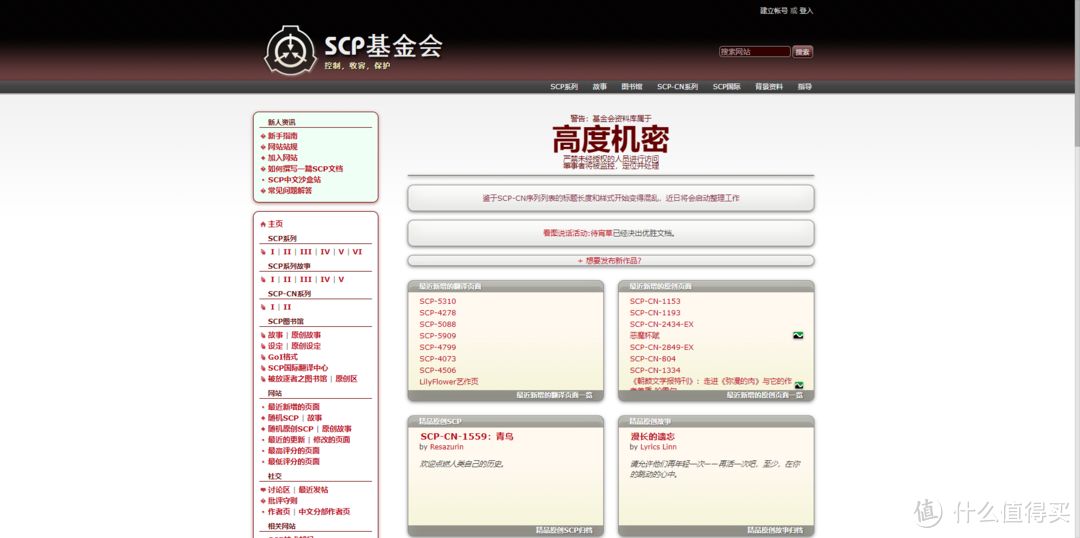Click the 随机SCP random page link

pos(283,417)
